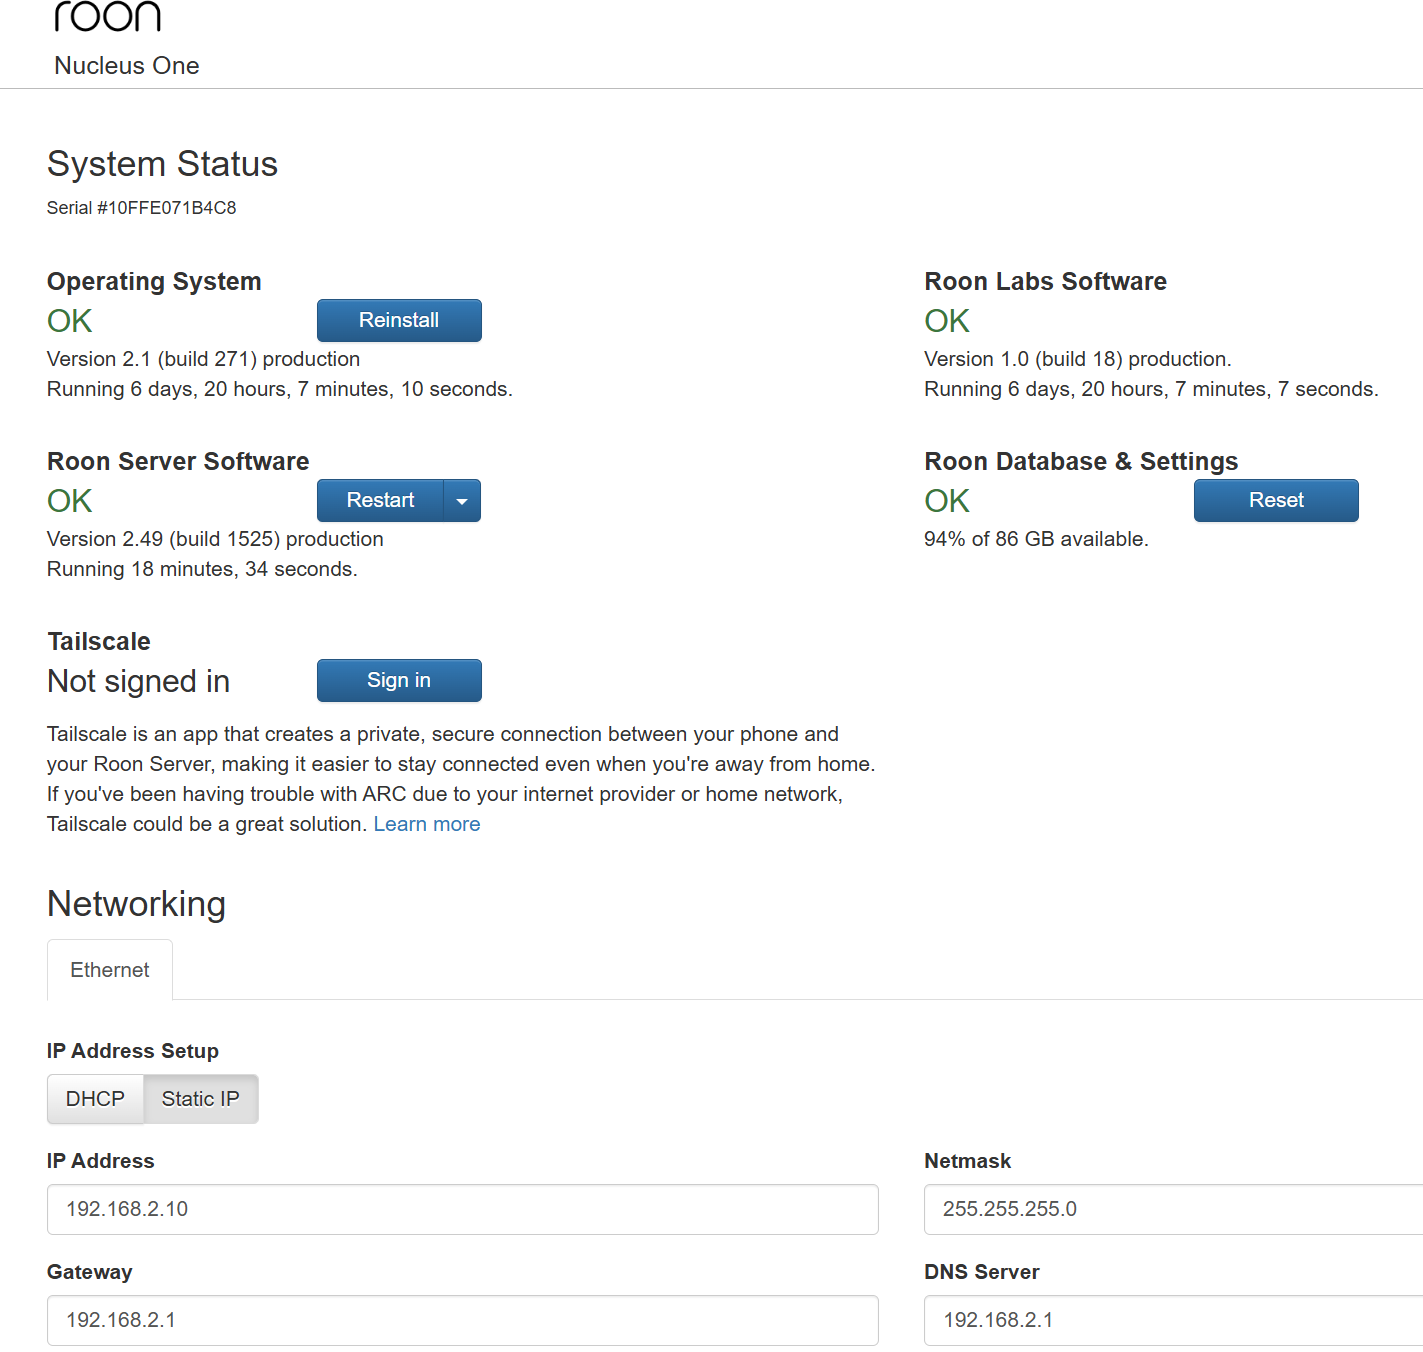Click Operating System OK status
This screenshot has width=1423, height=1352.
click(x=70, y=321)
